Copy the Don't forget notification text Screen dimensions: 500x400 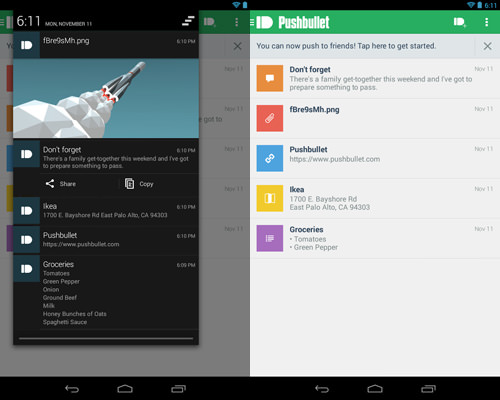(139, 184)
